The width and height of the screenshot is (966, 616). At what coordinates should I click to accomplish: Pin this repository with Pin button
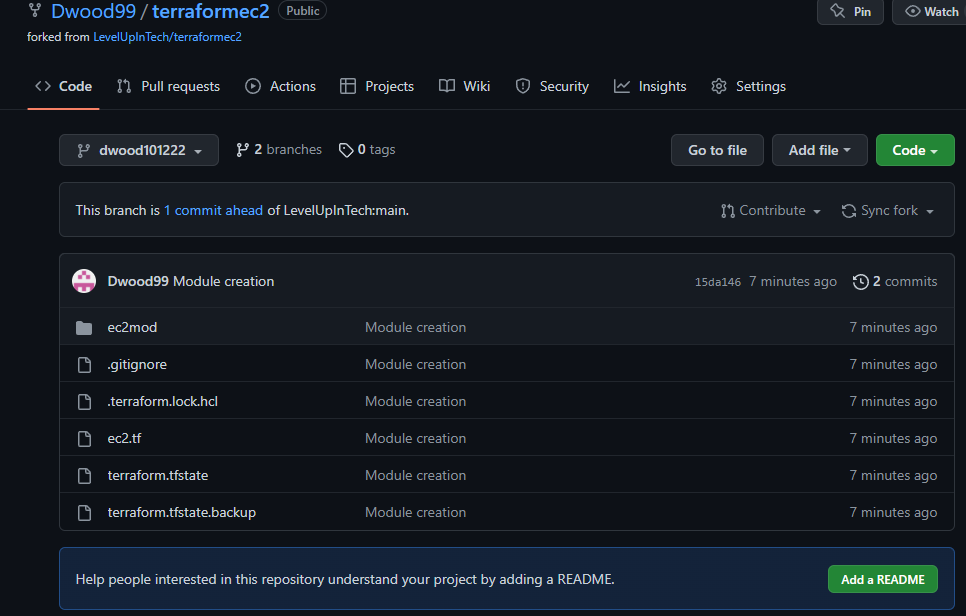point(850,11)
